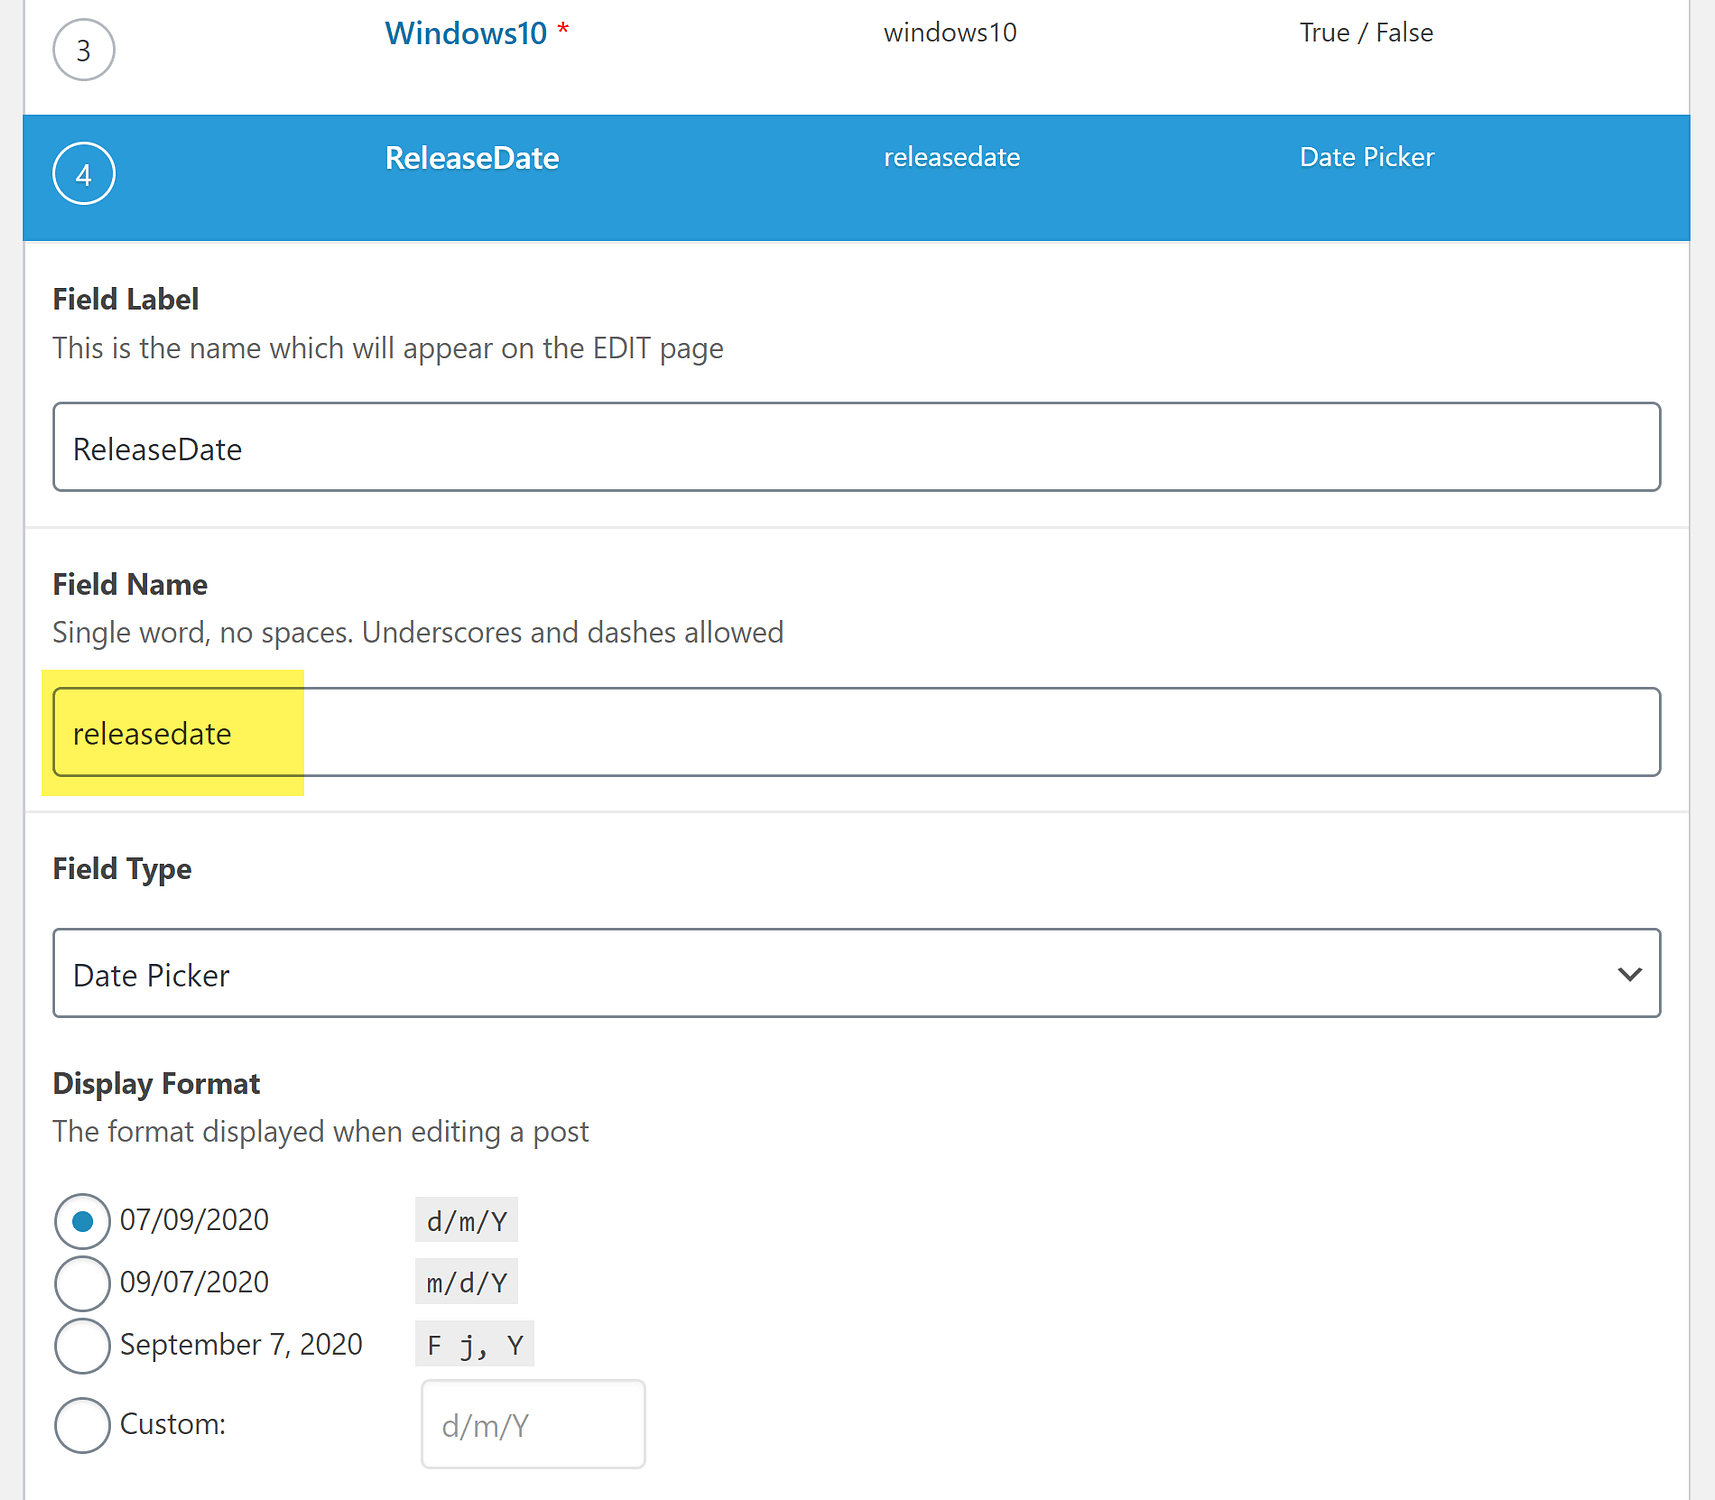Viewport: 1715px width, 1500px height.
Task: Click the m/d/Y format code label
Action: coord(465,1281)
